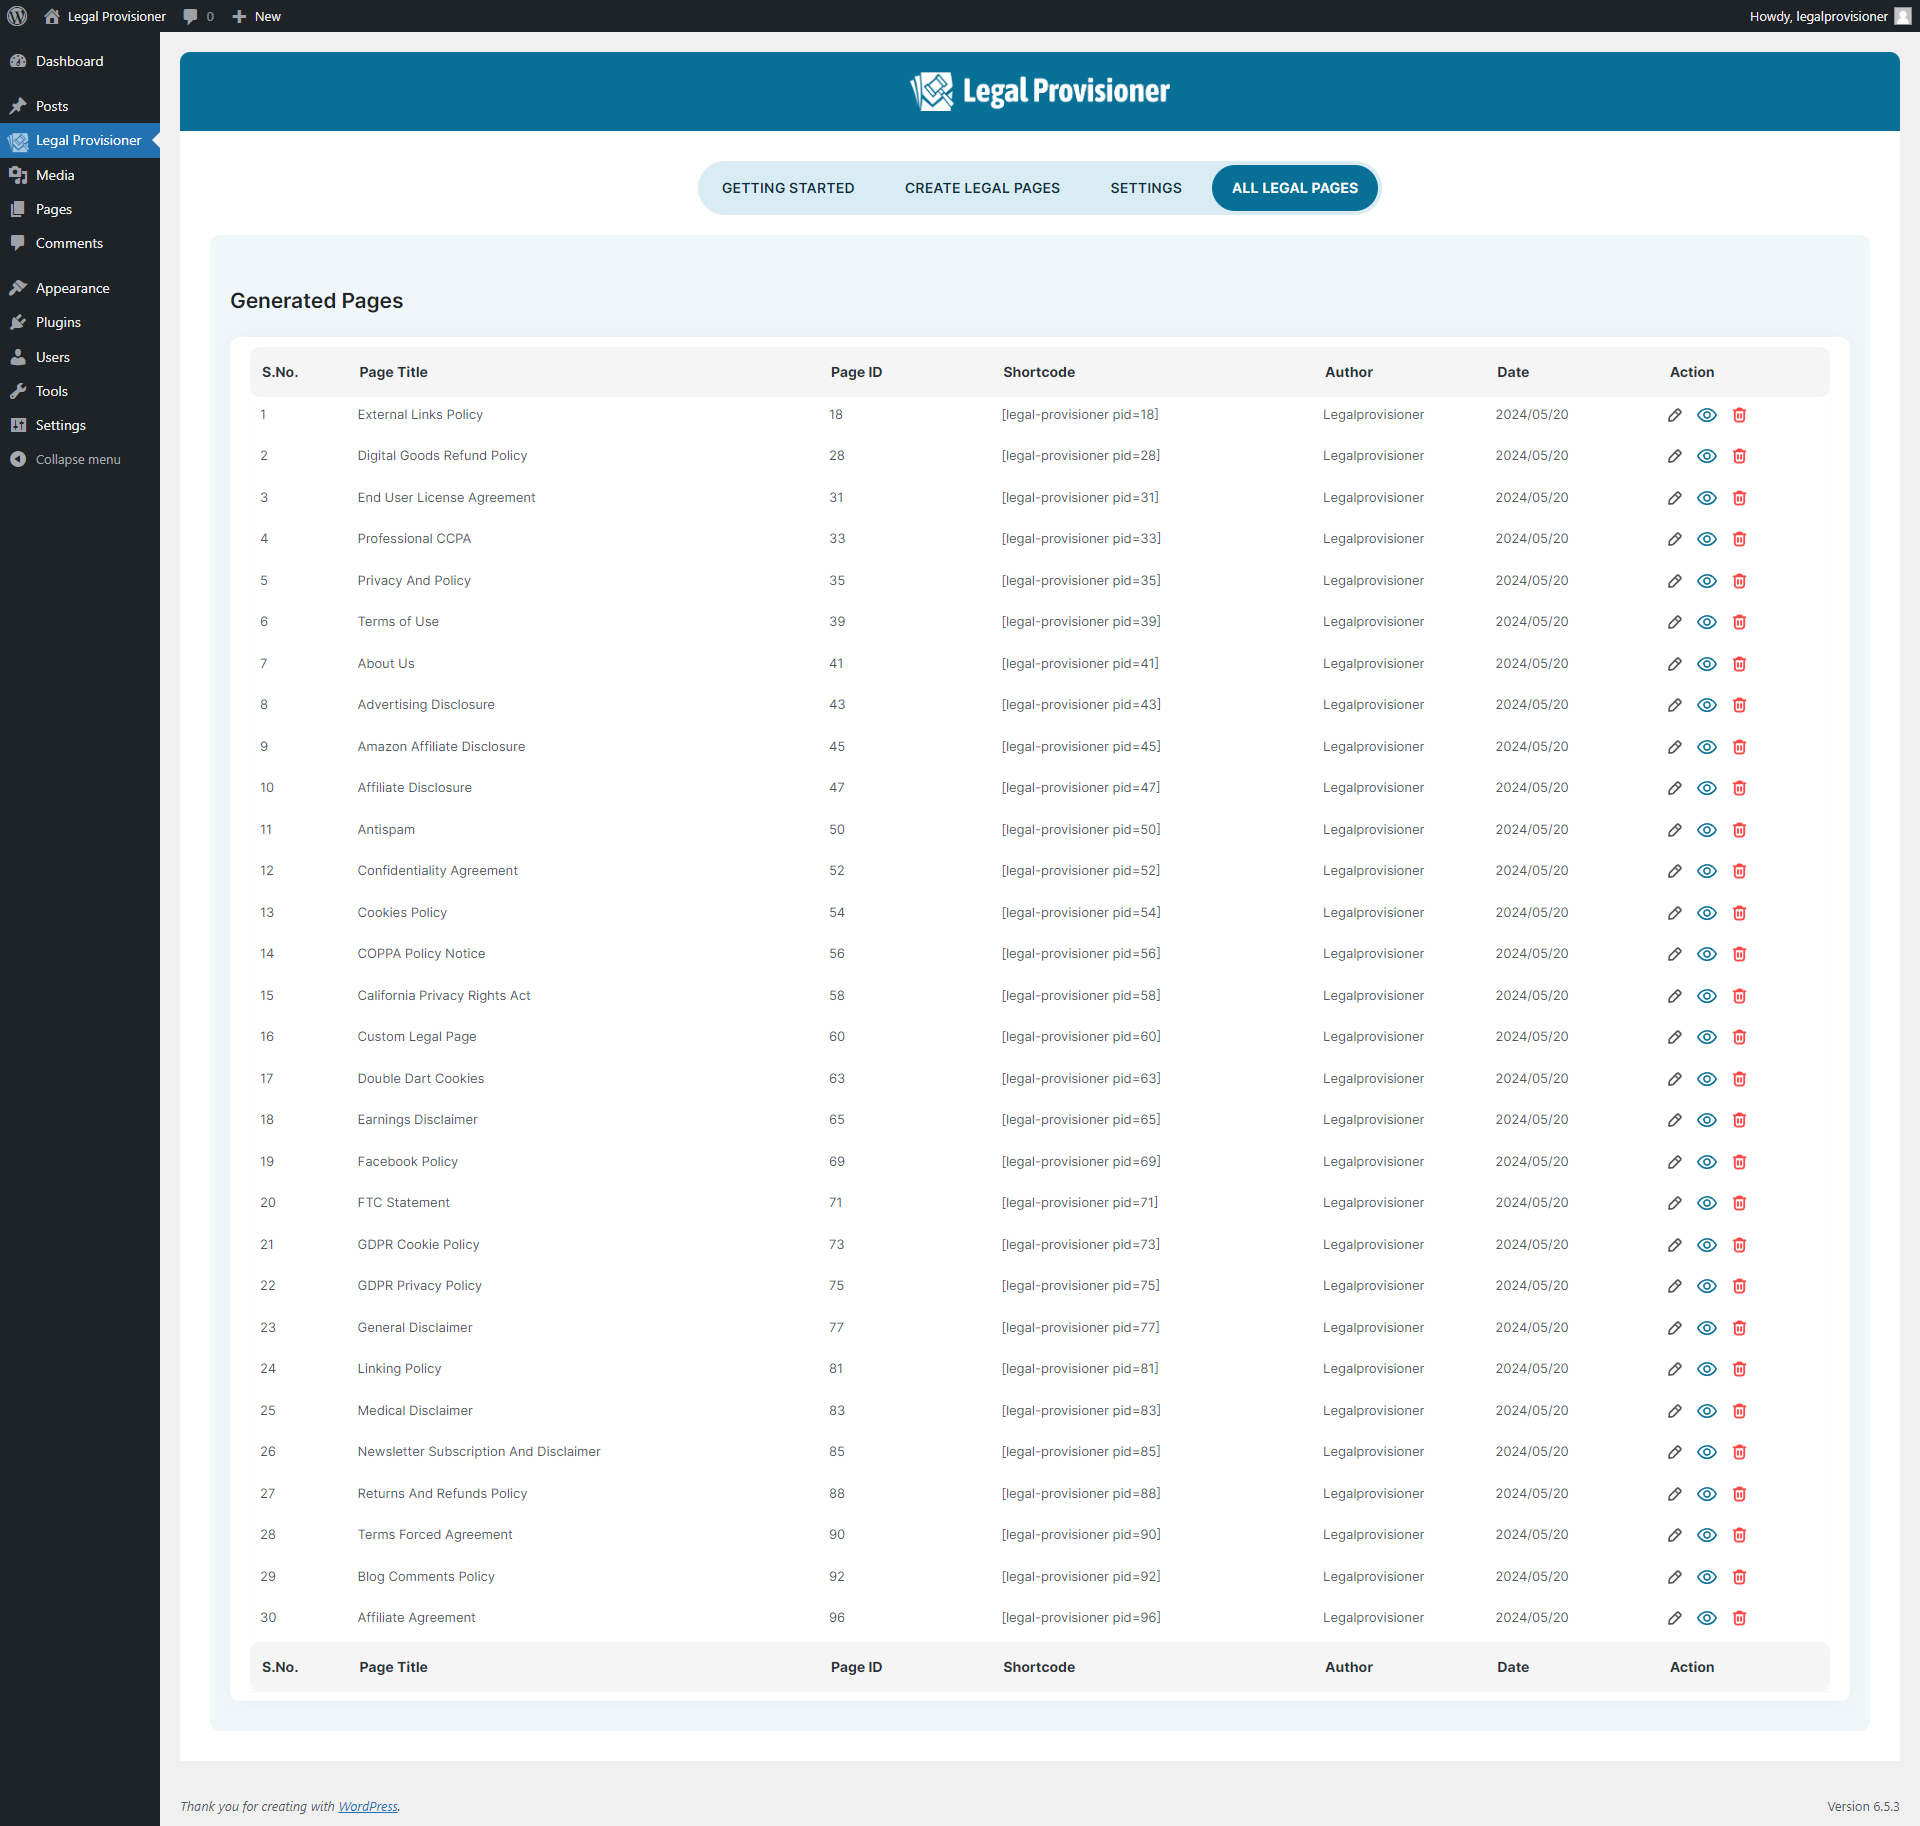The height and width of the screenshot is (1826, 1920).
Task: Collapse the admin sidebar menu
Action: [76, 459]
